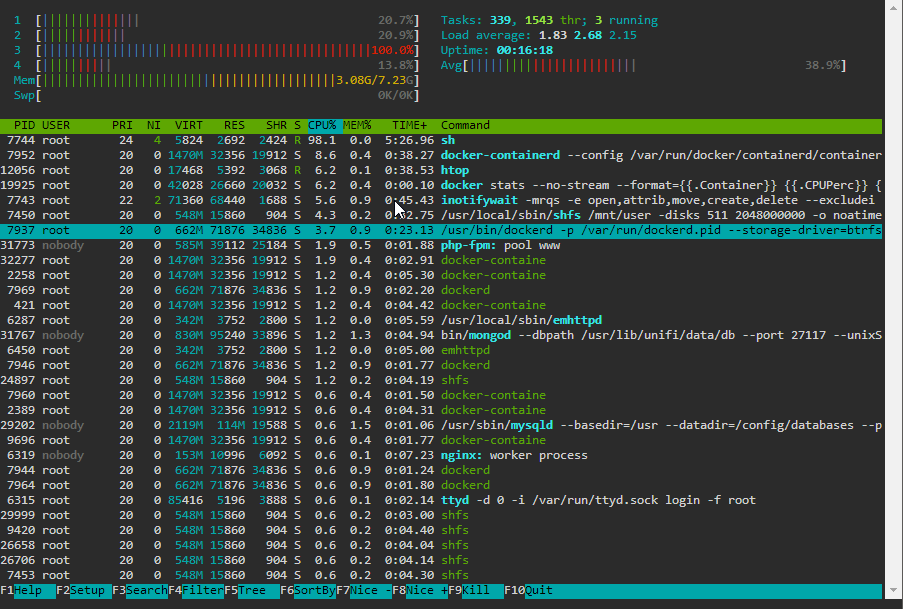This screenshot has width=903, height=609.
Task: Activate F3 Search in the footer bar
Action: 139,591
